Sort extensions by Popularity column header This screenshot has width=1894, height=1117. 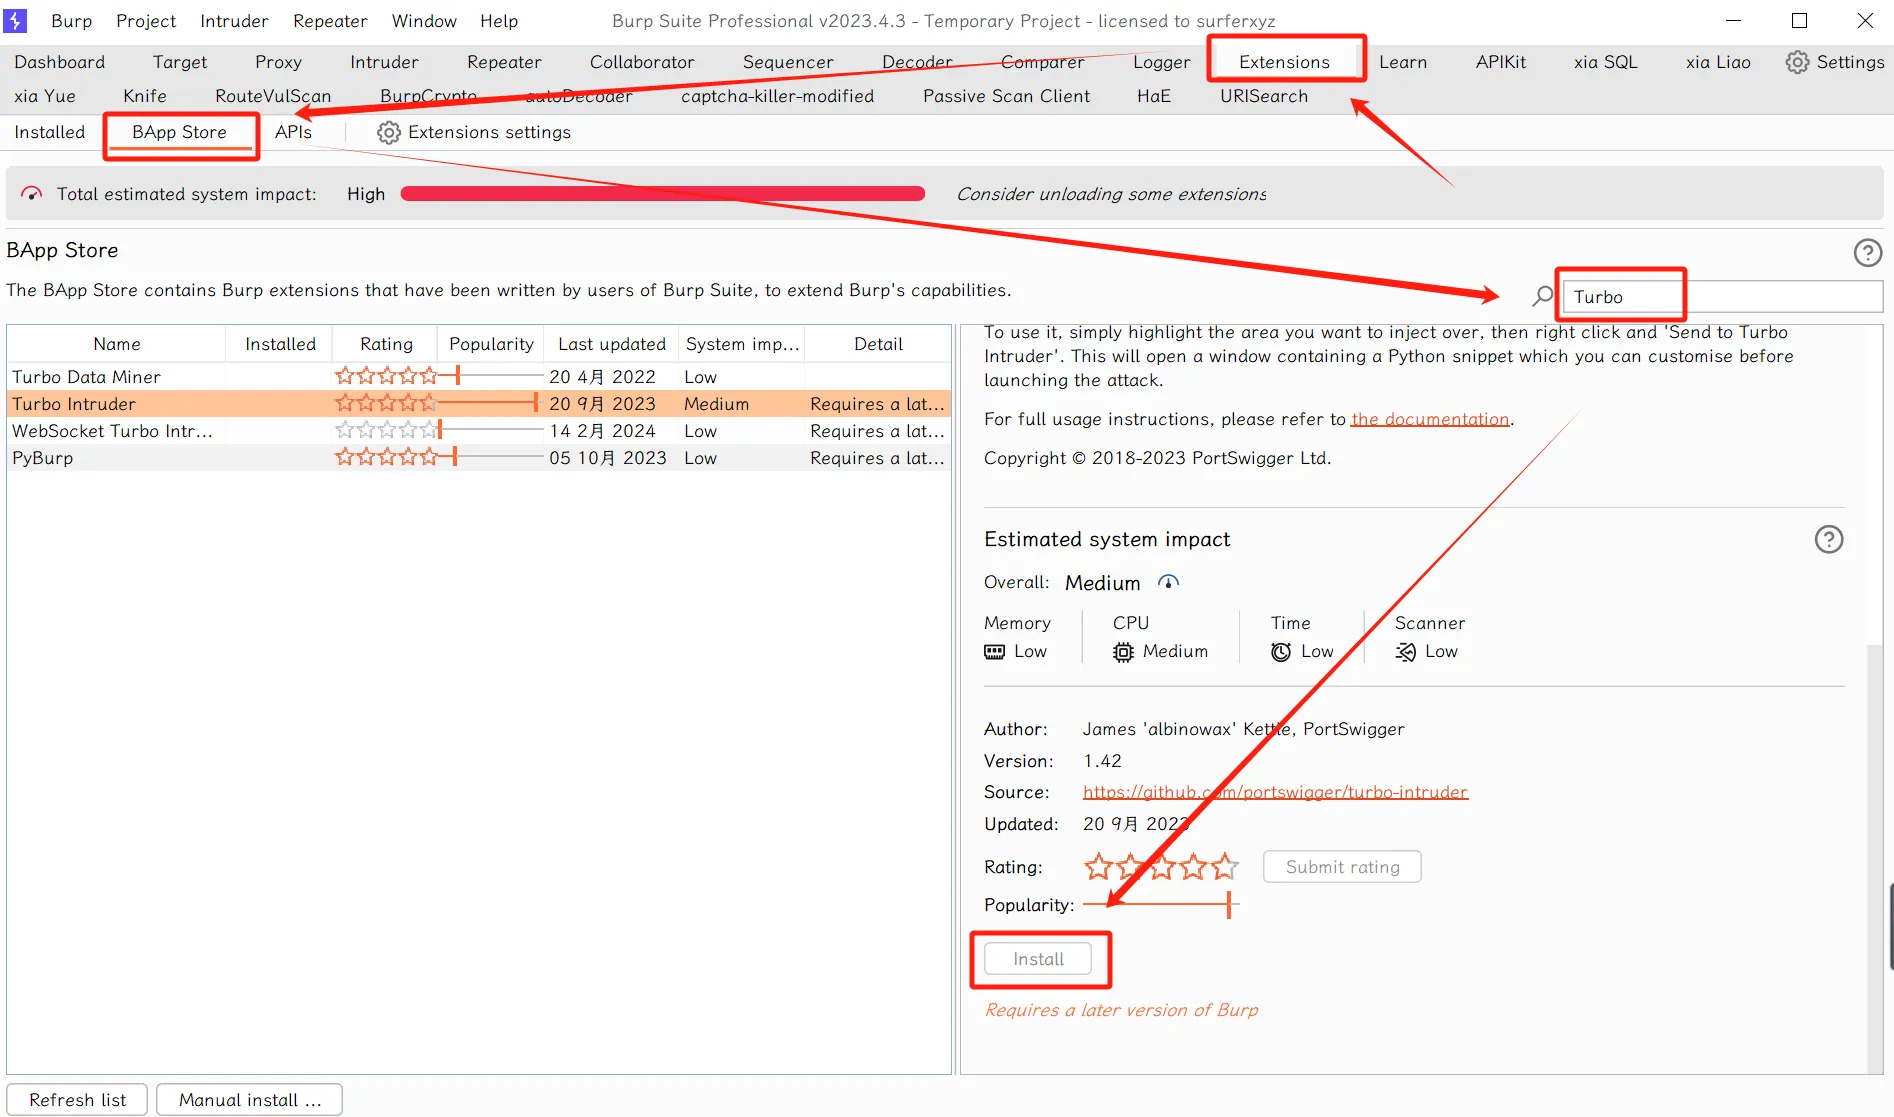[490, 344]
